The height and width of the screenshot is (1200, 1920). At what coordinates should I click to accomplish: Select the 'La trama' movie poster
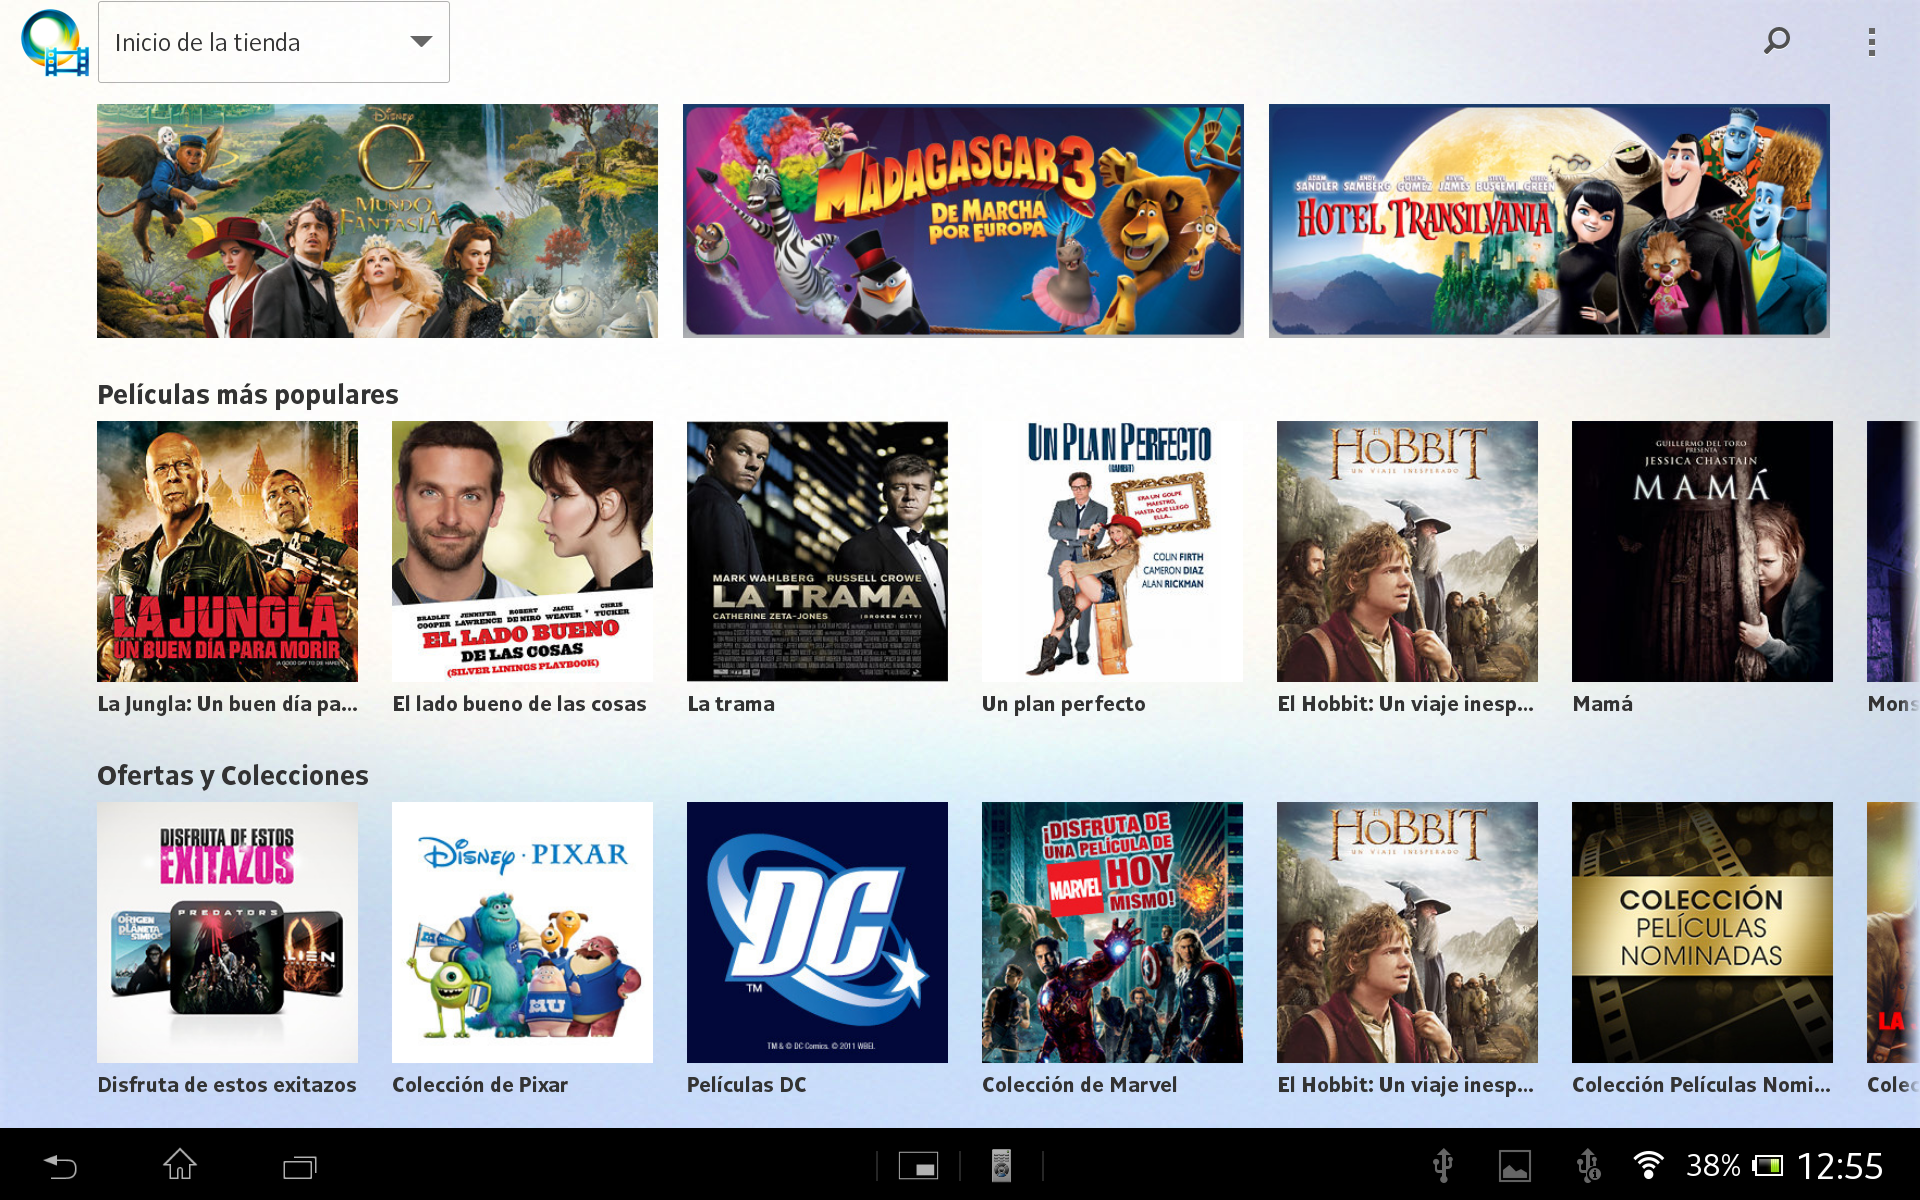[x=817, y=551]
